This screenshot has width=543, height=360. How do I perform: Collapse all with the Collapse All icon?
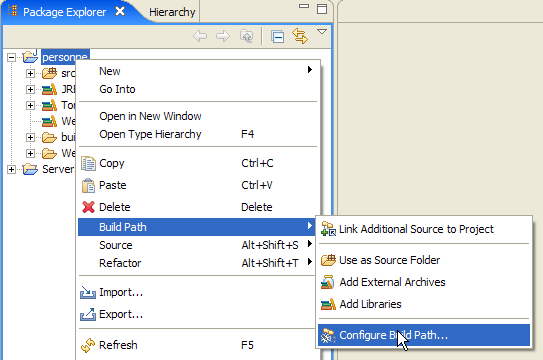[277, 36]
